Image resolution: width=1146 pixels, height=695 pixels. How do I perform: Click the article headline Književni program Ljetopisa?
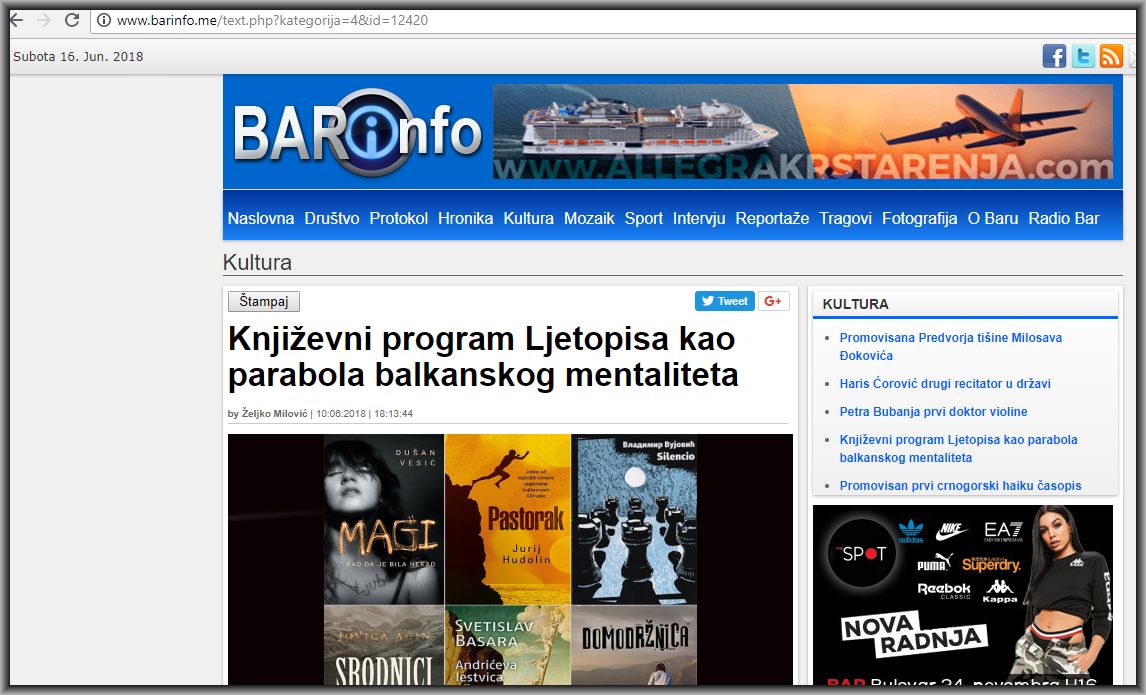[x=483, y=357]
